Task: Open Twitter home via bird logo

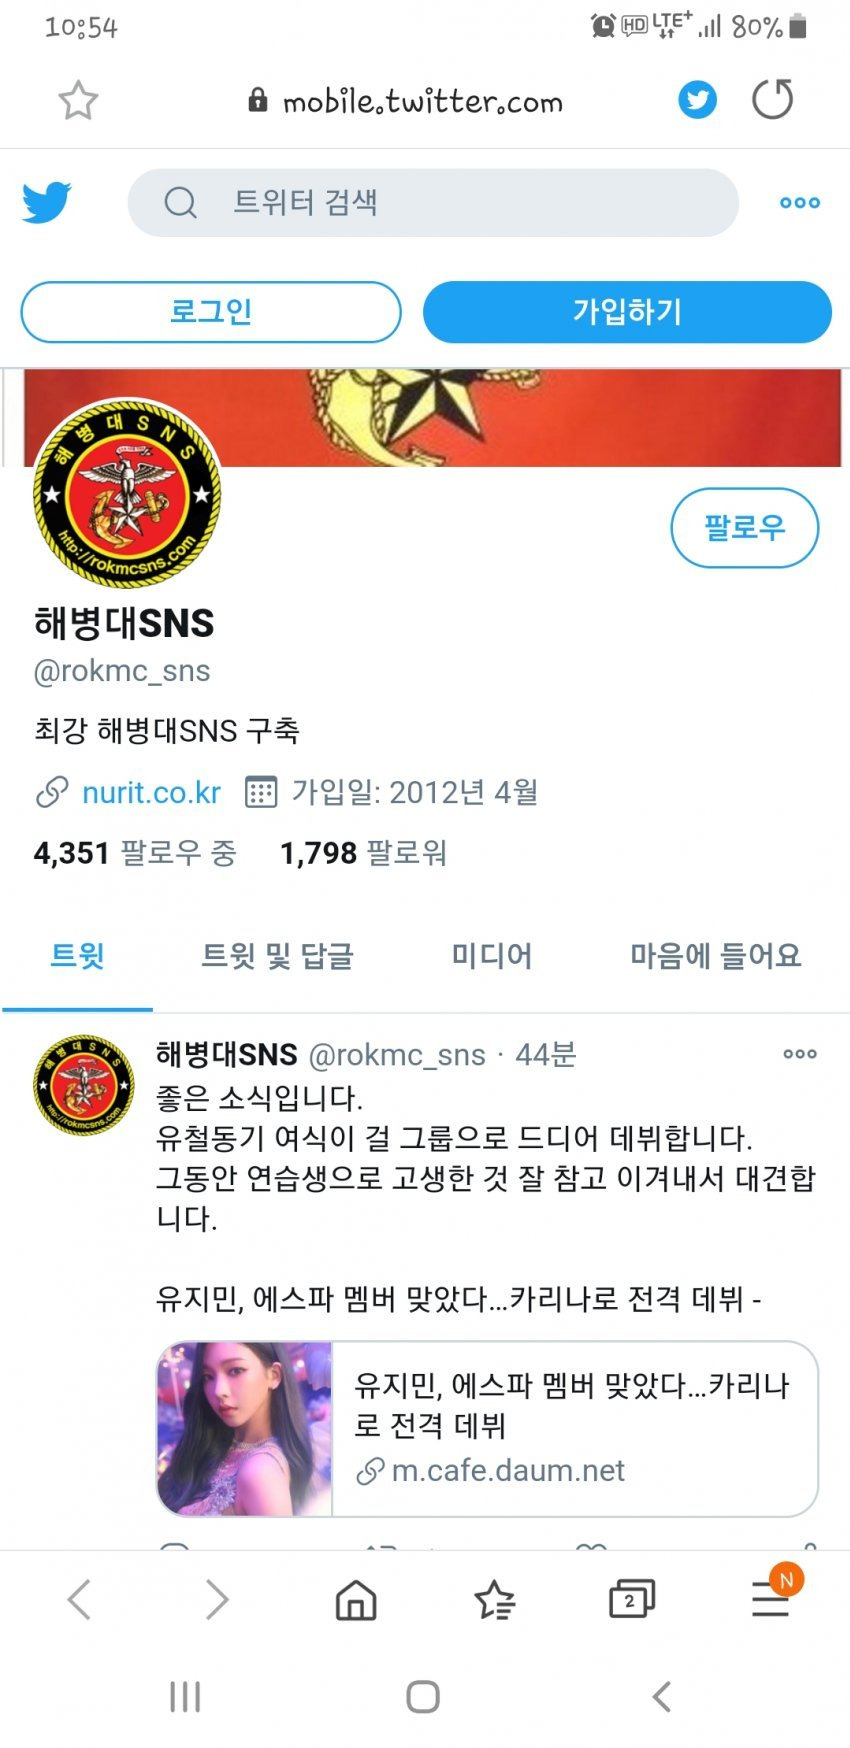Action: pos(46,202)
